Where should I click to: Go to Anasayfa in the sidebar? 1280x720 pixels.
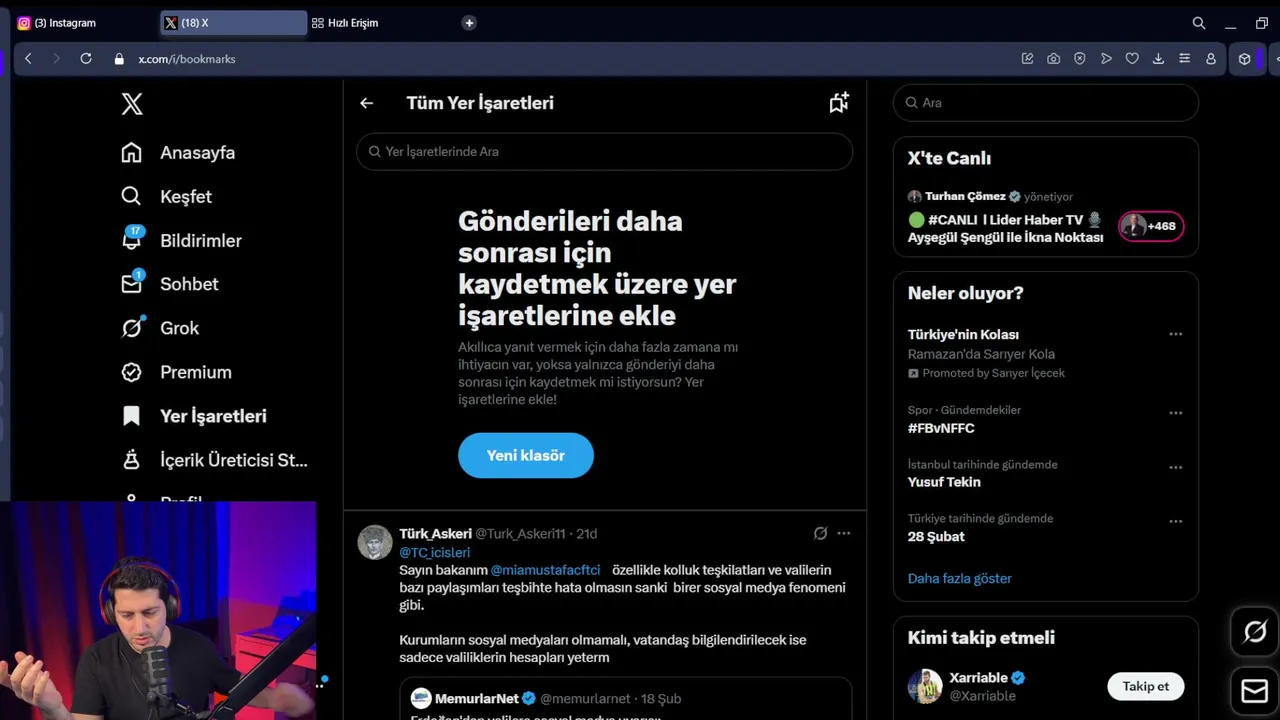[x=178, y=153]
